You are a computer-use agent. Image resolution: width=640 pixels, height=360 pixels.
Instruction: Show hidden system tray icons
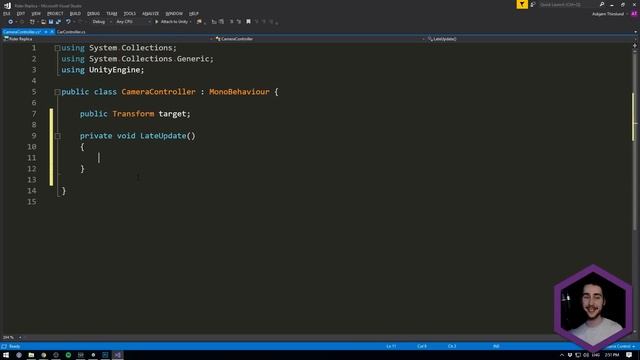(562, 355)
